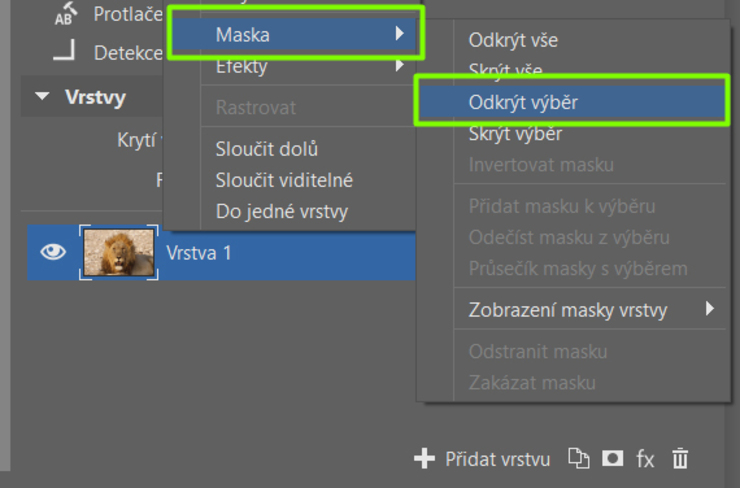Click the add mask icon in the layers footer
Screen dimensions: 740x488
612,459
